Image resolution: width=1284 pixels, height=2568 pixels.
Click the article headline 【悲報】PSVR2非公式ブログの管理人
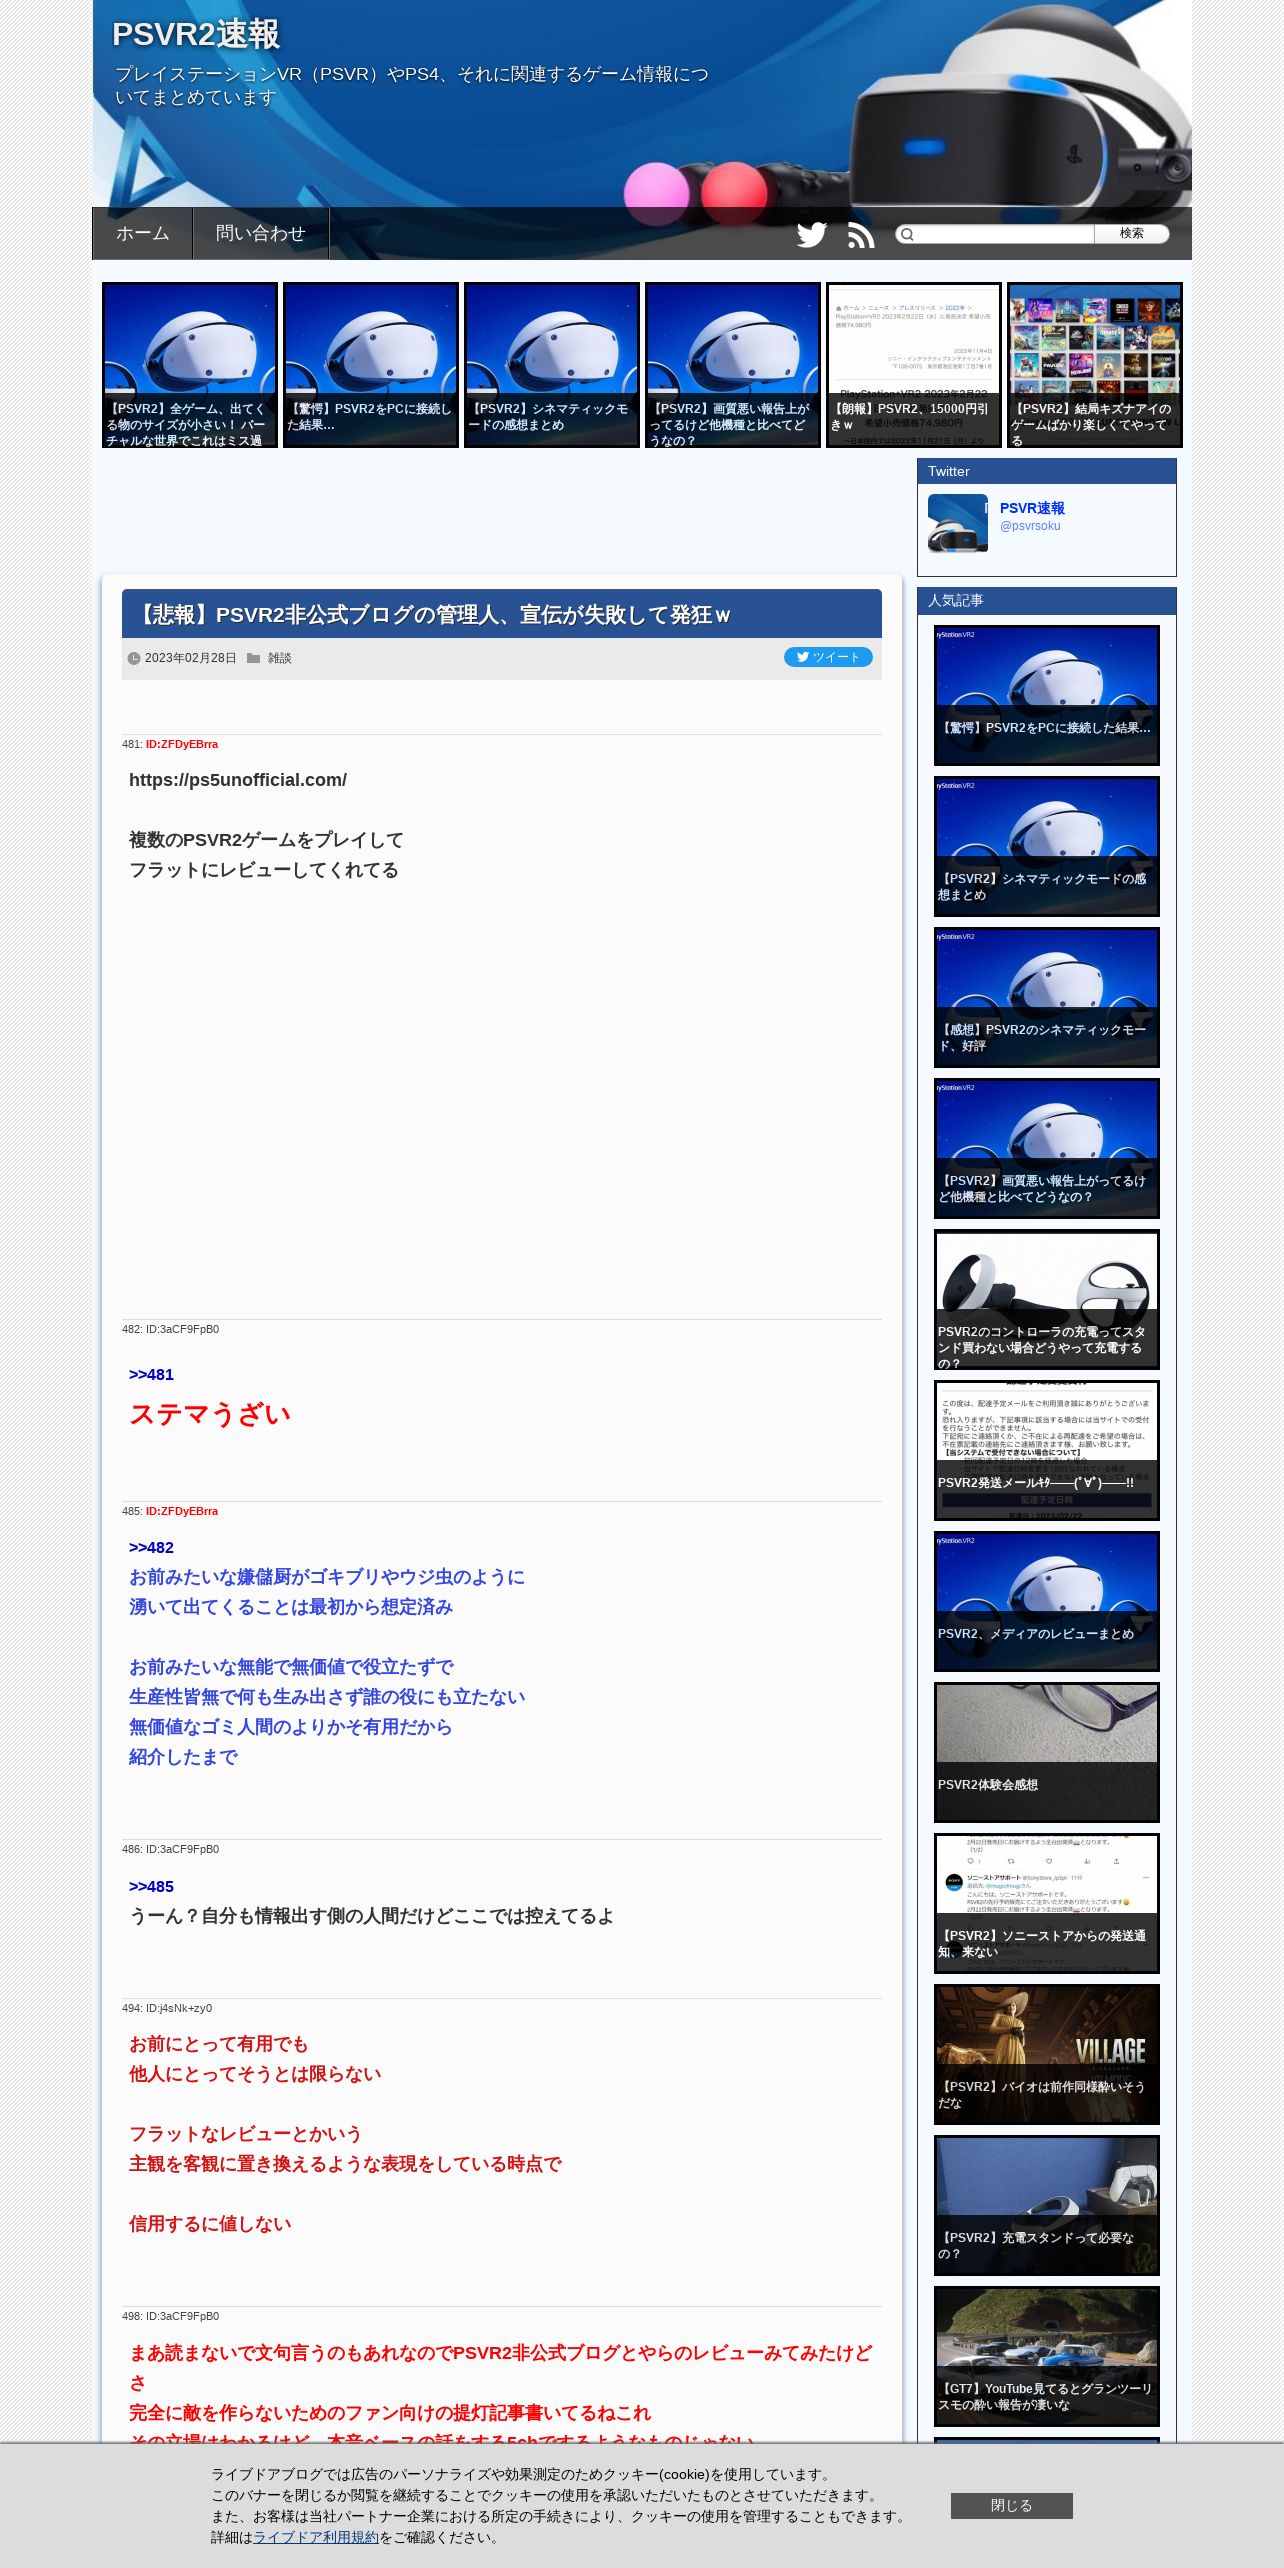click(x=433, y=615)
